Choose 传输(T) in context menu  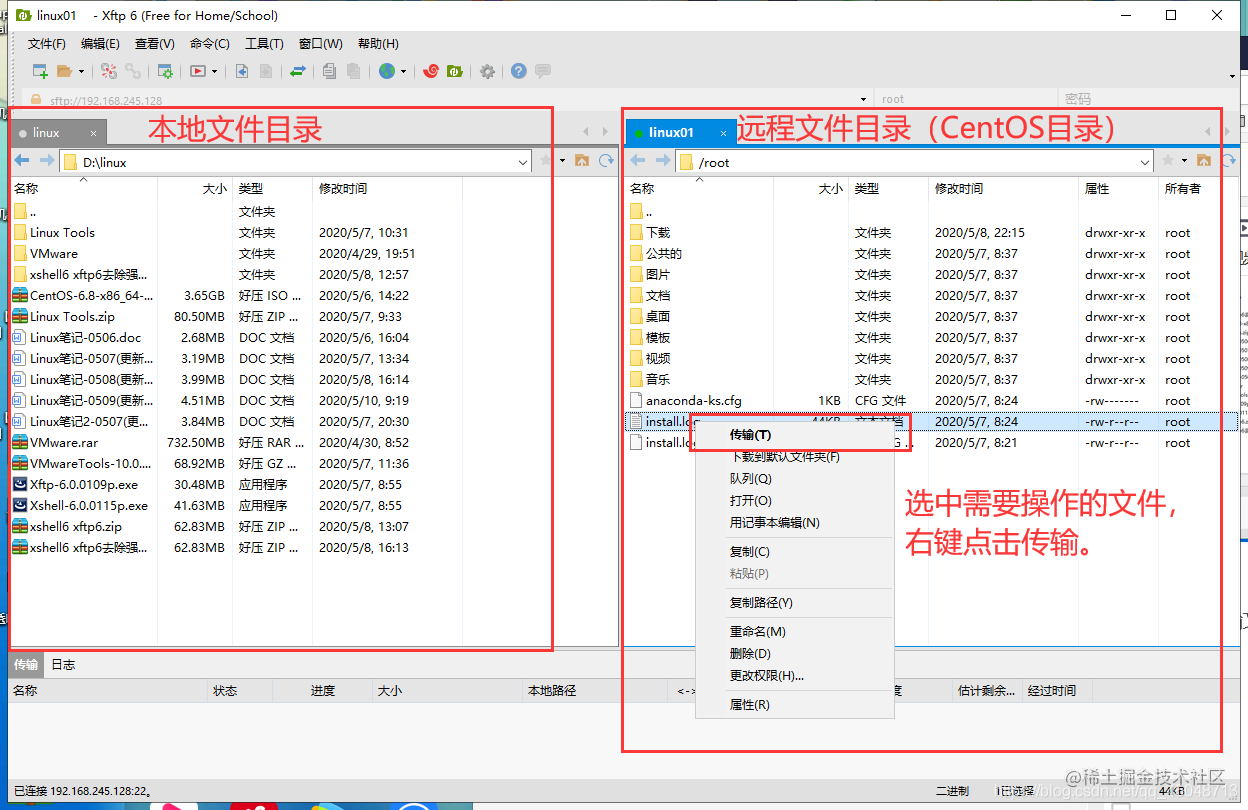794,435
